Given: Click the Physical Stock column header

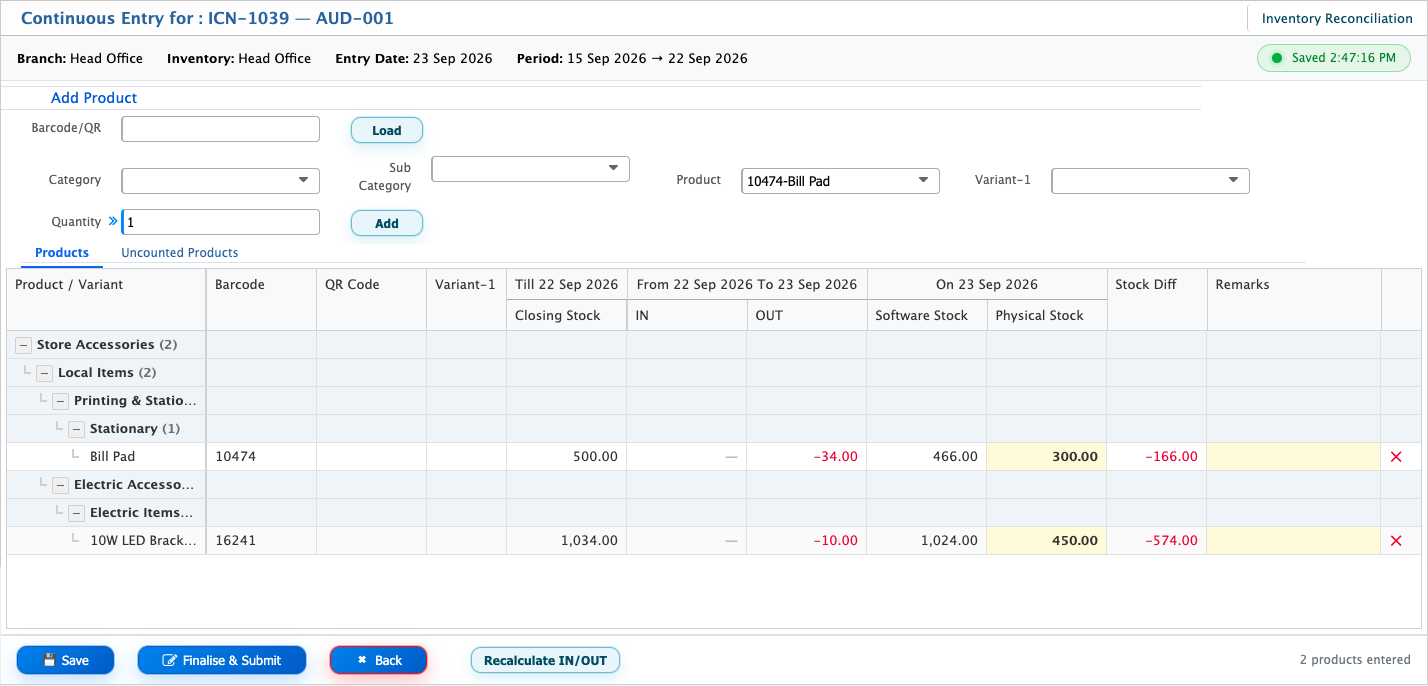Looking at the screenshot, I should (1046, 316).
